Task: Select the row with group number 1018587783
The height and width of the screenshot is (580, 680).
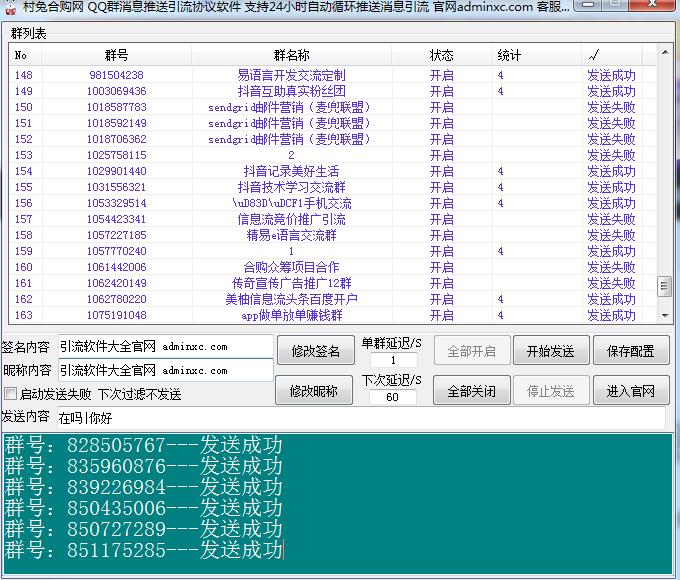Action: tap(332, 107)
